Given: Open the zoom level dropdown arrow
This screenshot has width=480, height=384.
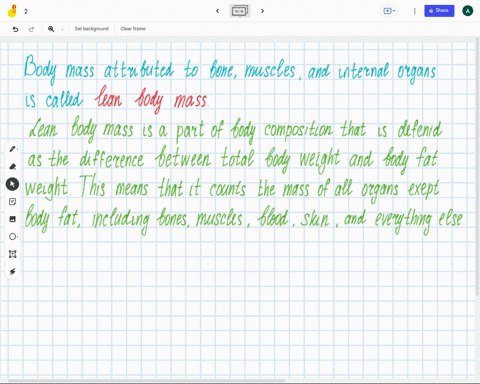Looking at the screenshot, I should [62, 29].
